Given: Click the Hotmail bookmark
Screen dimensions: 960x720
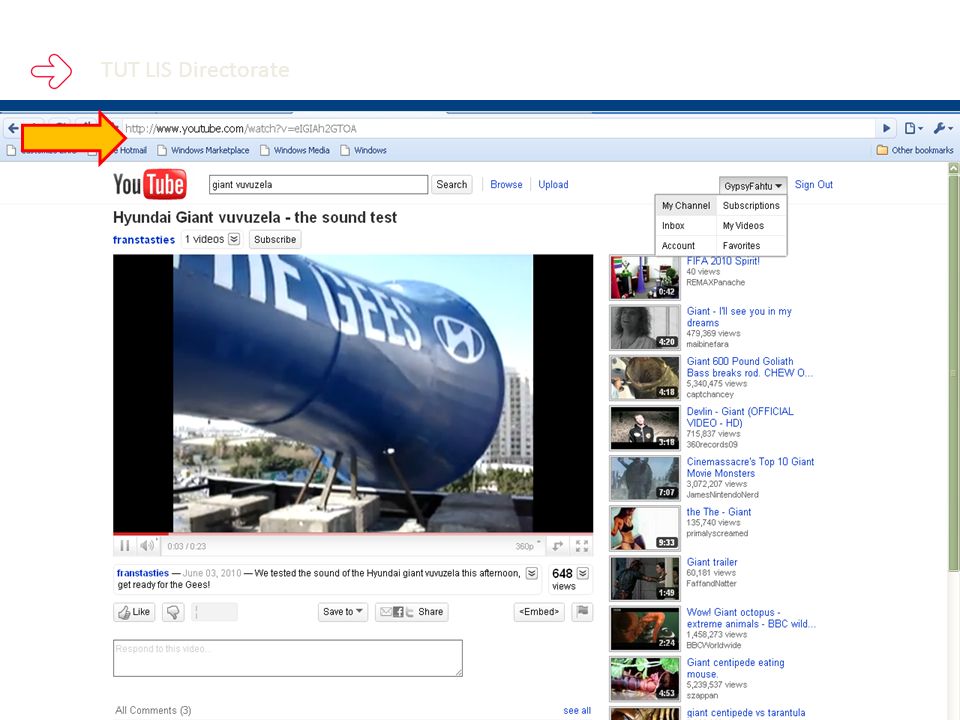Looking at the screenshot, I should tap(133, 150).
